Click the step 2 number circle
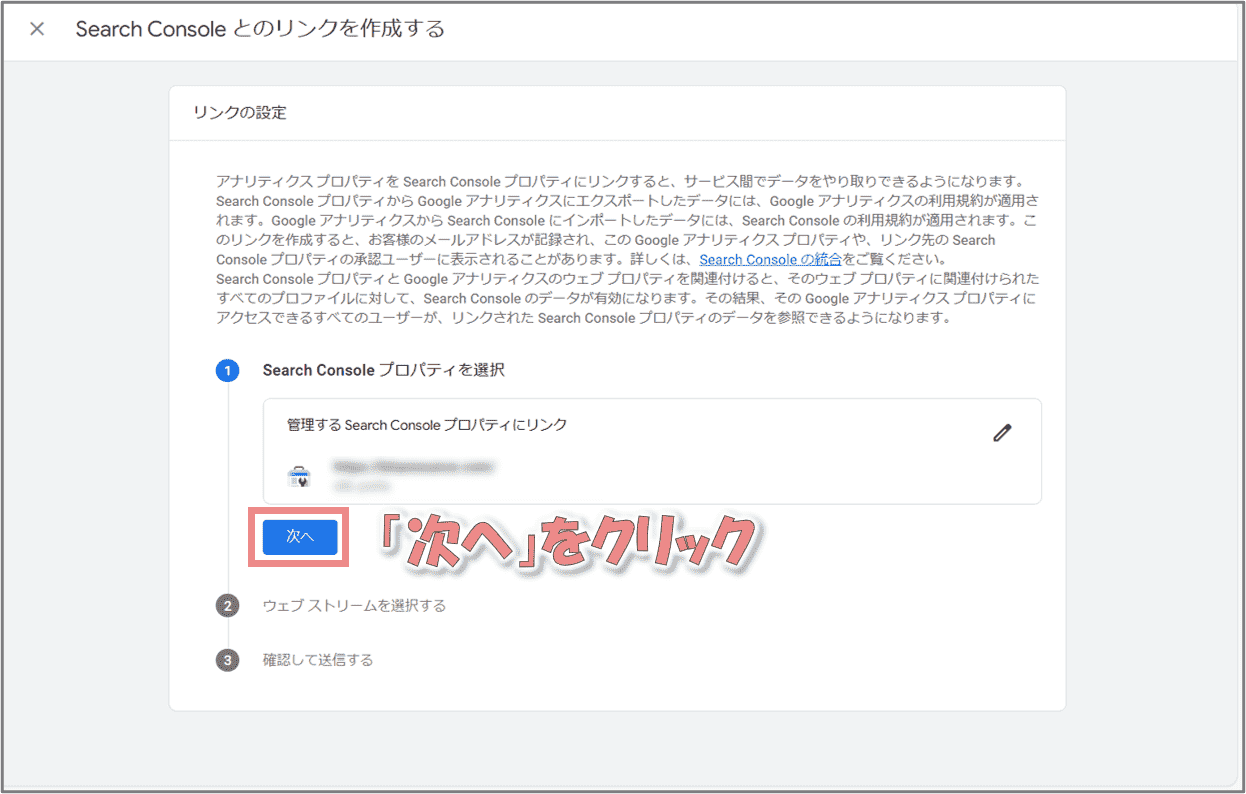Viewport: 1246px width, 794px height. pos(228,606)
